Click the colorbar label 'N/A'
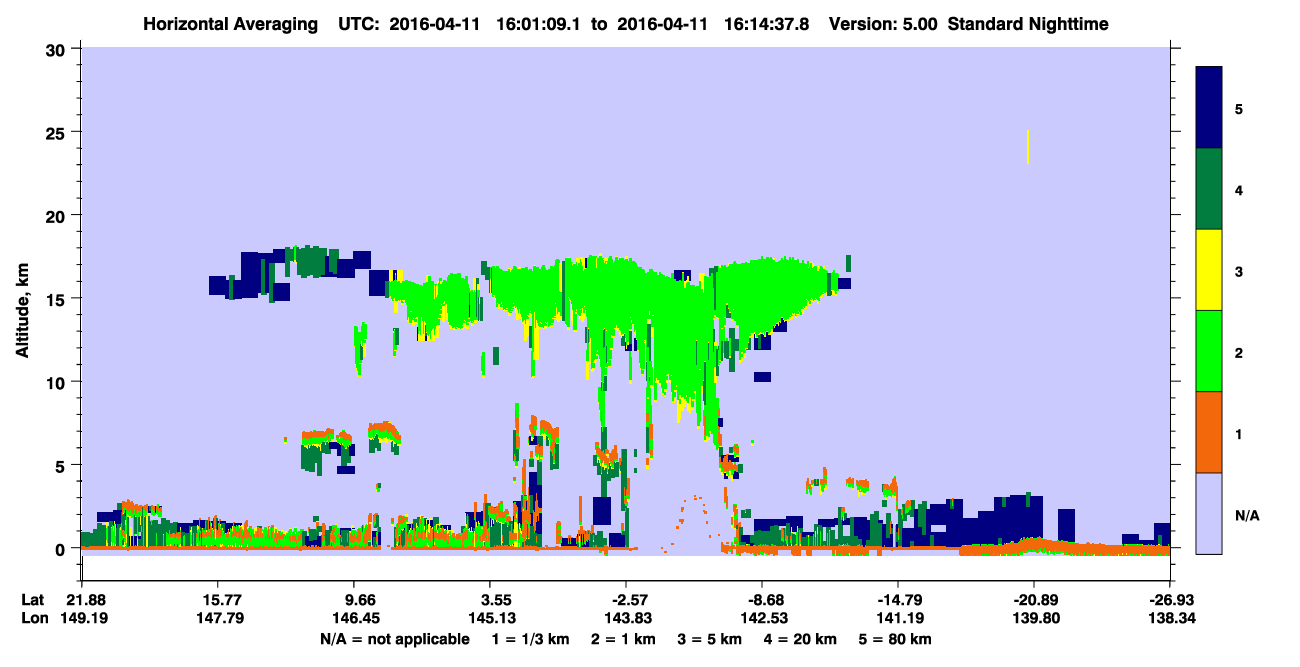Image resolution: width=1300 pixels, height=667 pixels. tap(1246, 516)
